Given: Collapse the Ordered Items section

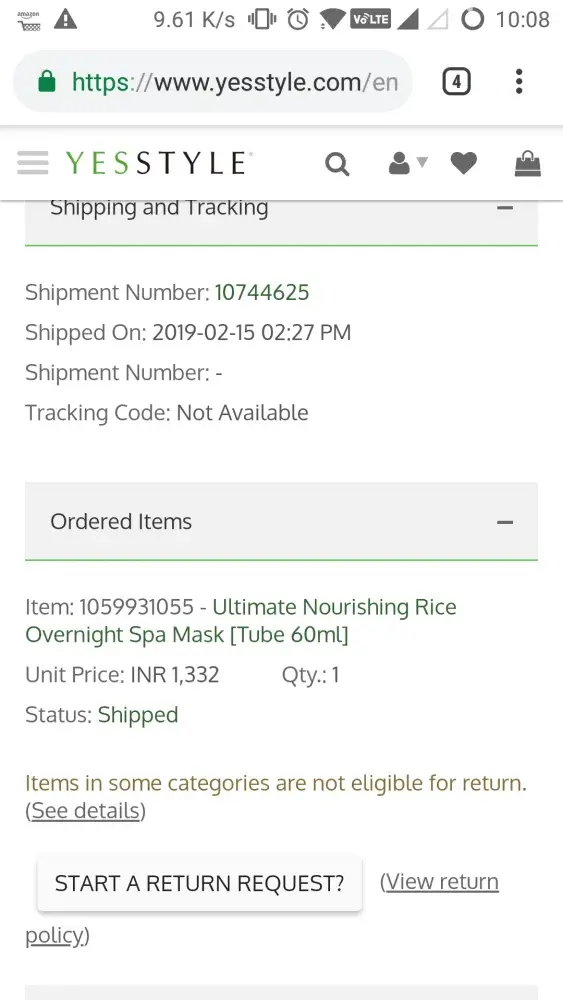Looking at the screenshot, I should point(505,522).
